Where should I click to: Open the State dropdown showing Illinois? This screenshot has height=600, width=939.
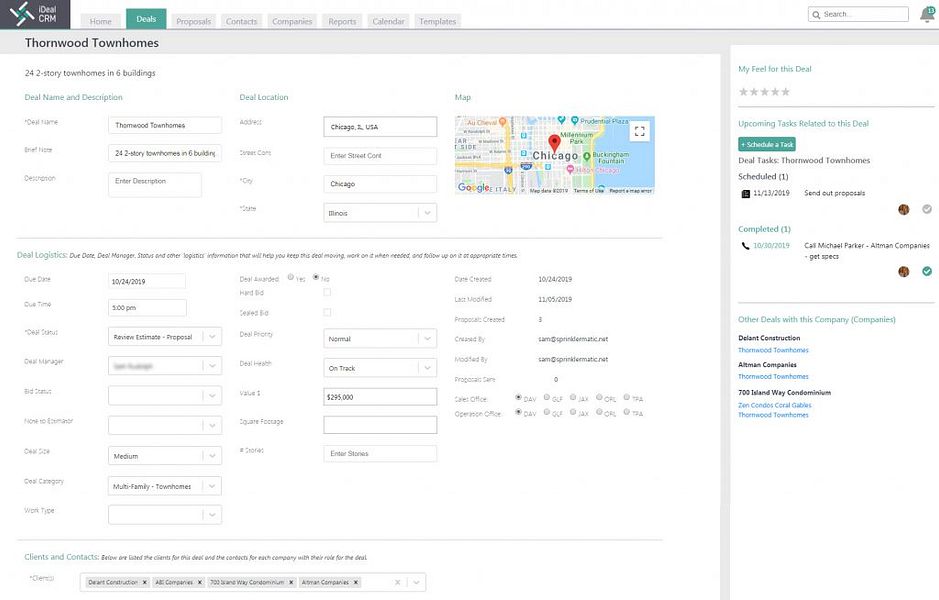point(380,213)
